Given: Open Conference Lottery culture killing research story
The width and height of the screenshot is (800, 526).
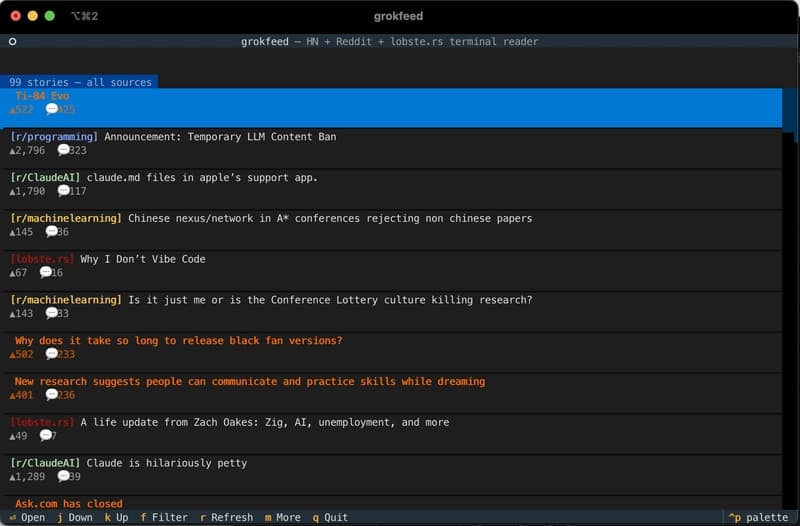Looking at the screenshot, I should click(391, 312).
